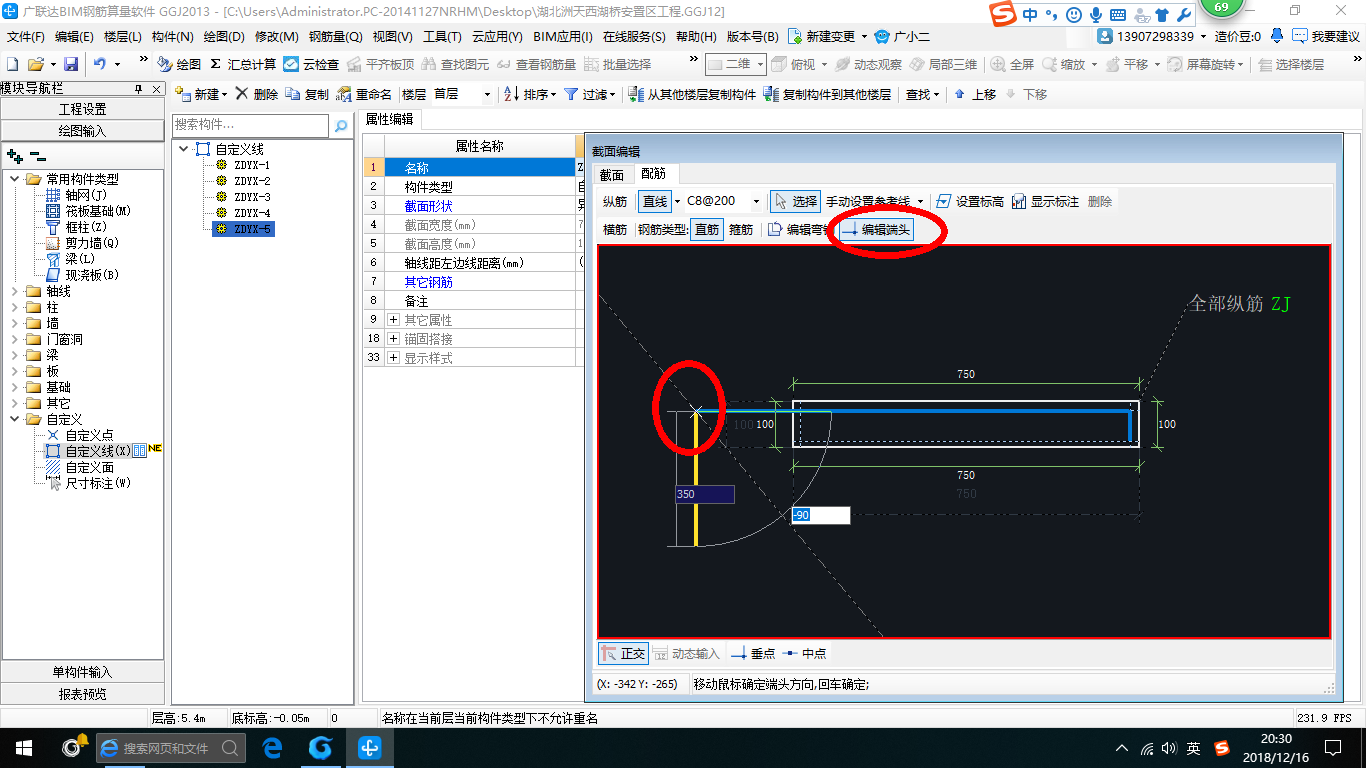The image size is (1366, 768).
Task: Switch to the 截面 tab
Action: pos(611,174)
